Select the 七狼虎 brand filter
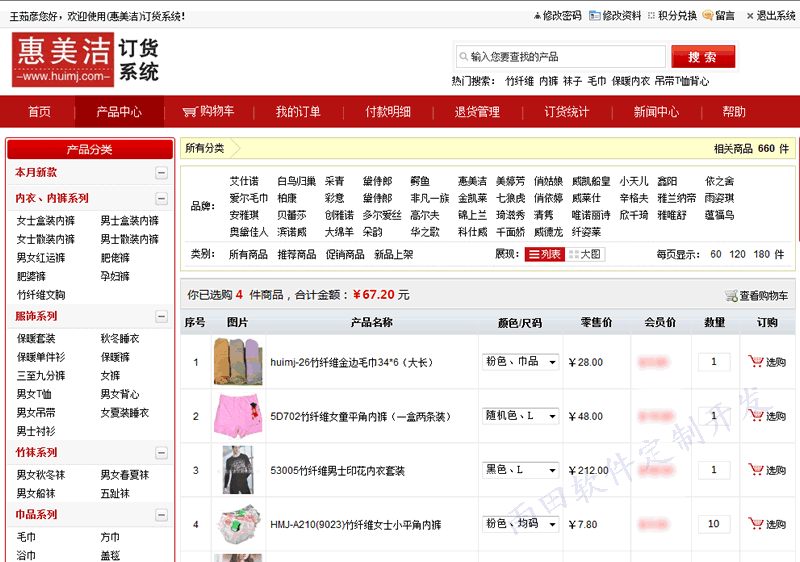Screen dimensions: 800x562 510,198
